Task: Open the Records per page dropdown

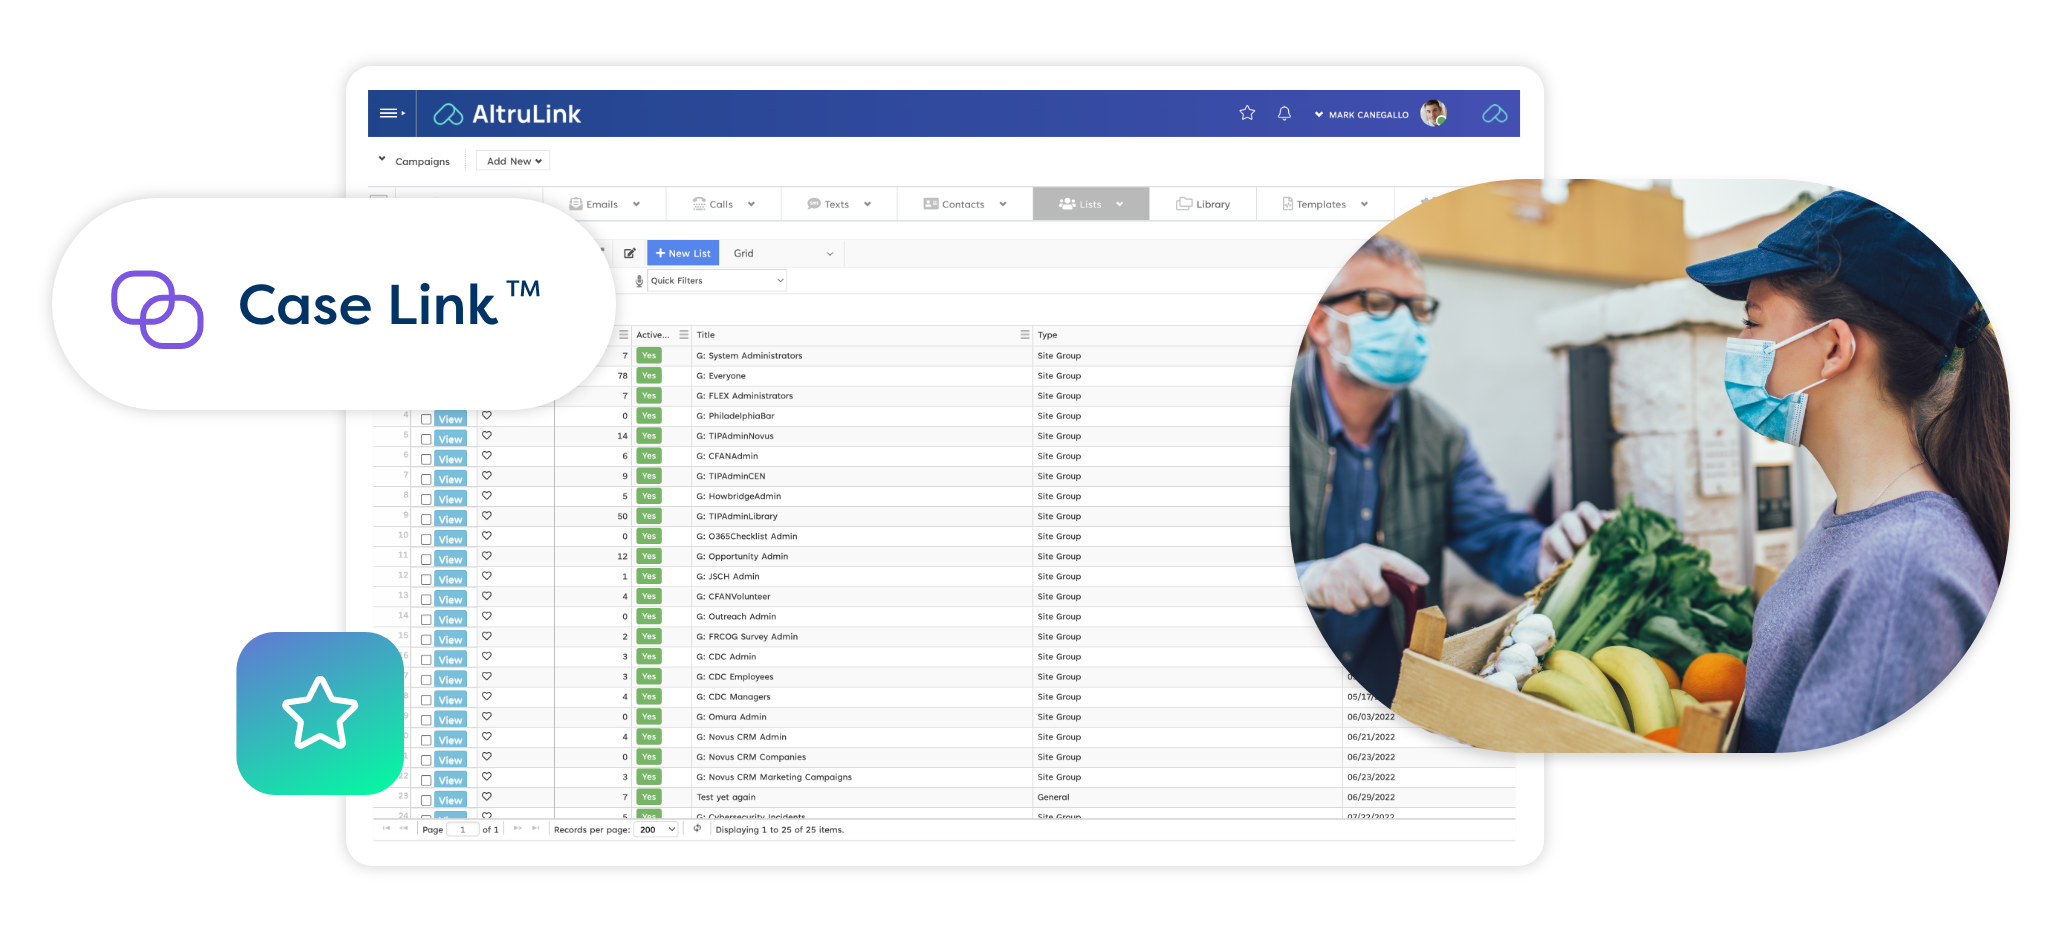Action: pyautogui.click(x=657, y=830)
